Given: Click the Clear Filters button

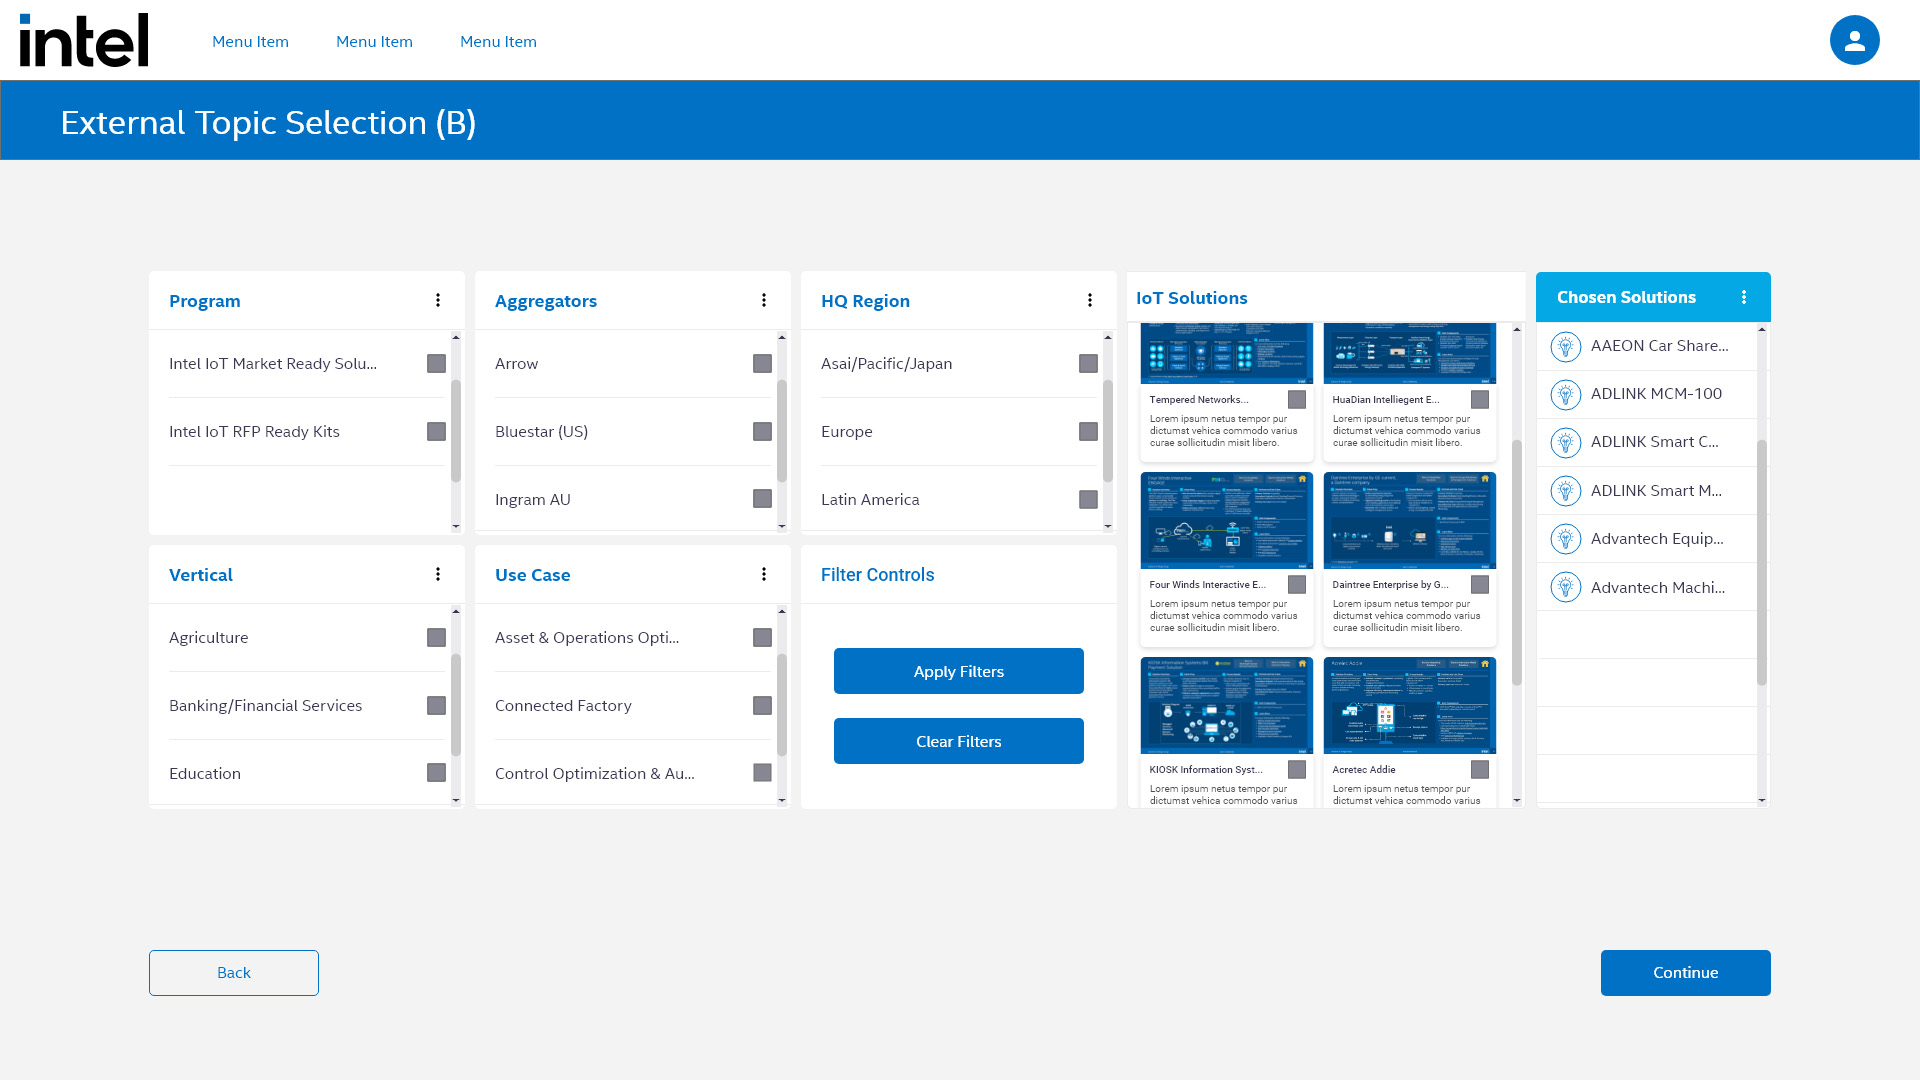Looking at the screenshot, I should pos(958,741).
